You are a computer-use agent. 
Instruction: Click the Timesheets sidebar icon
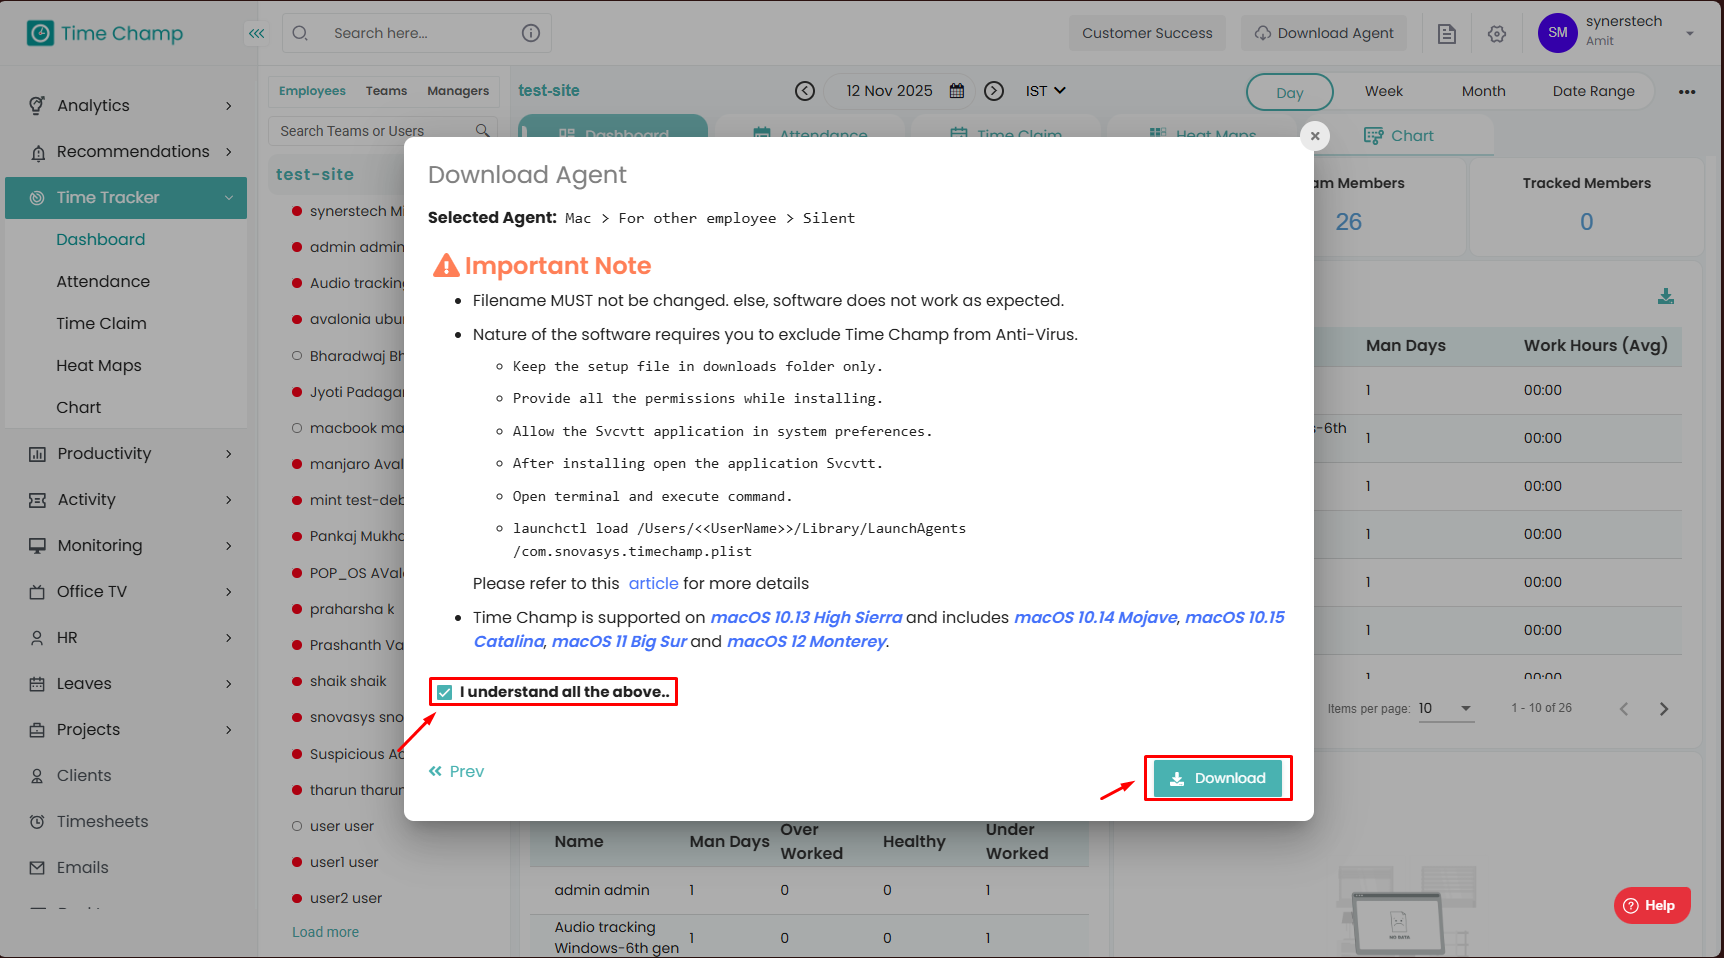[x=37, y=822]
